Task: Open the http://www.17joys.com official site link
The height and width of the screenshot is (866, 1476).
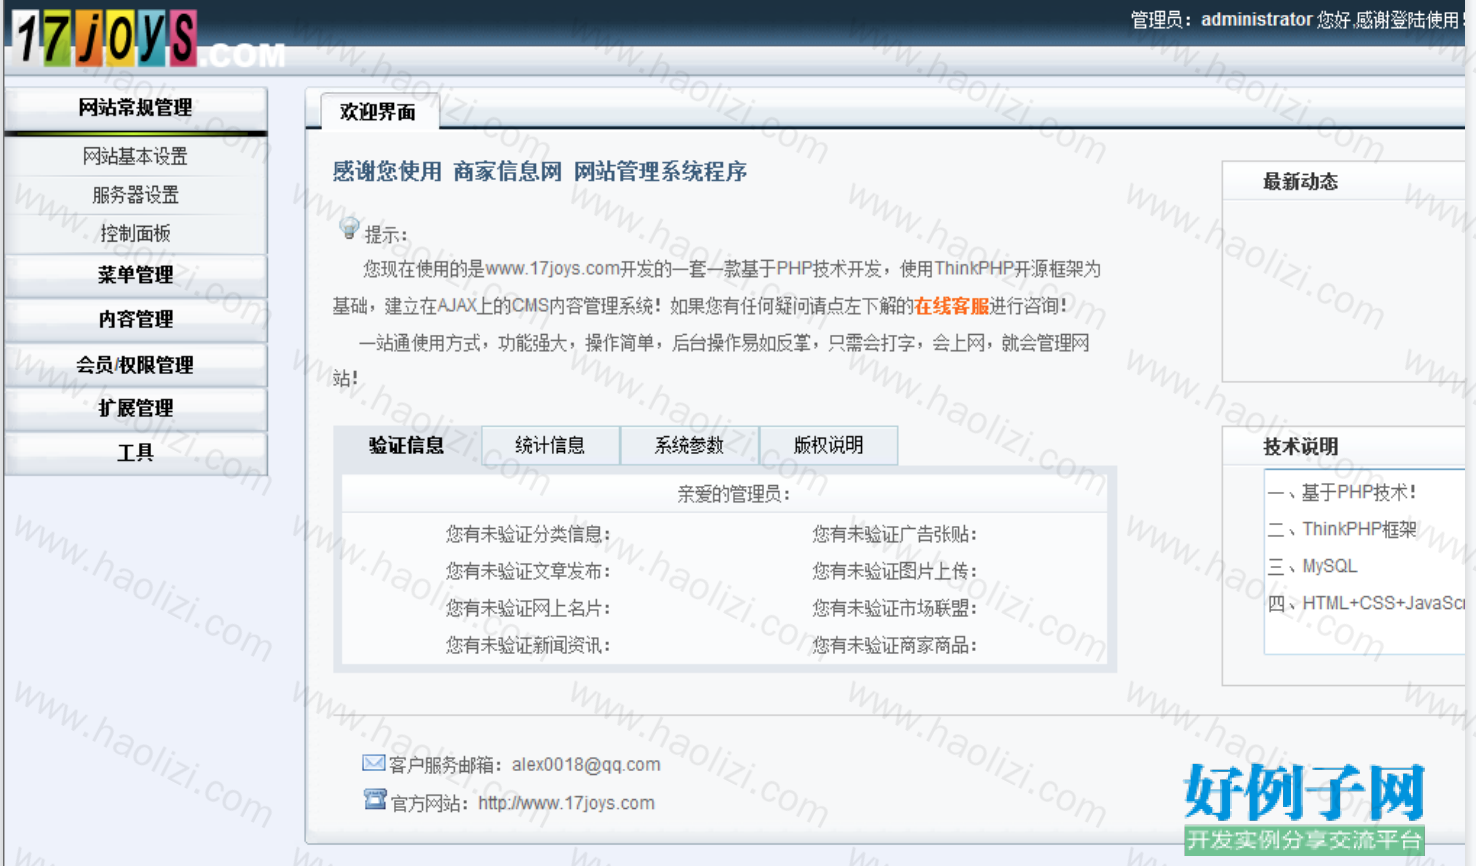Action: (x=566, y=803)
